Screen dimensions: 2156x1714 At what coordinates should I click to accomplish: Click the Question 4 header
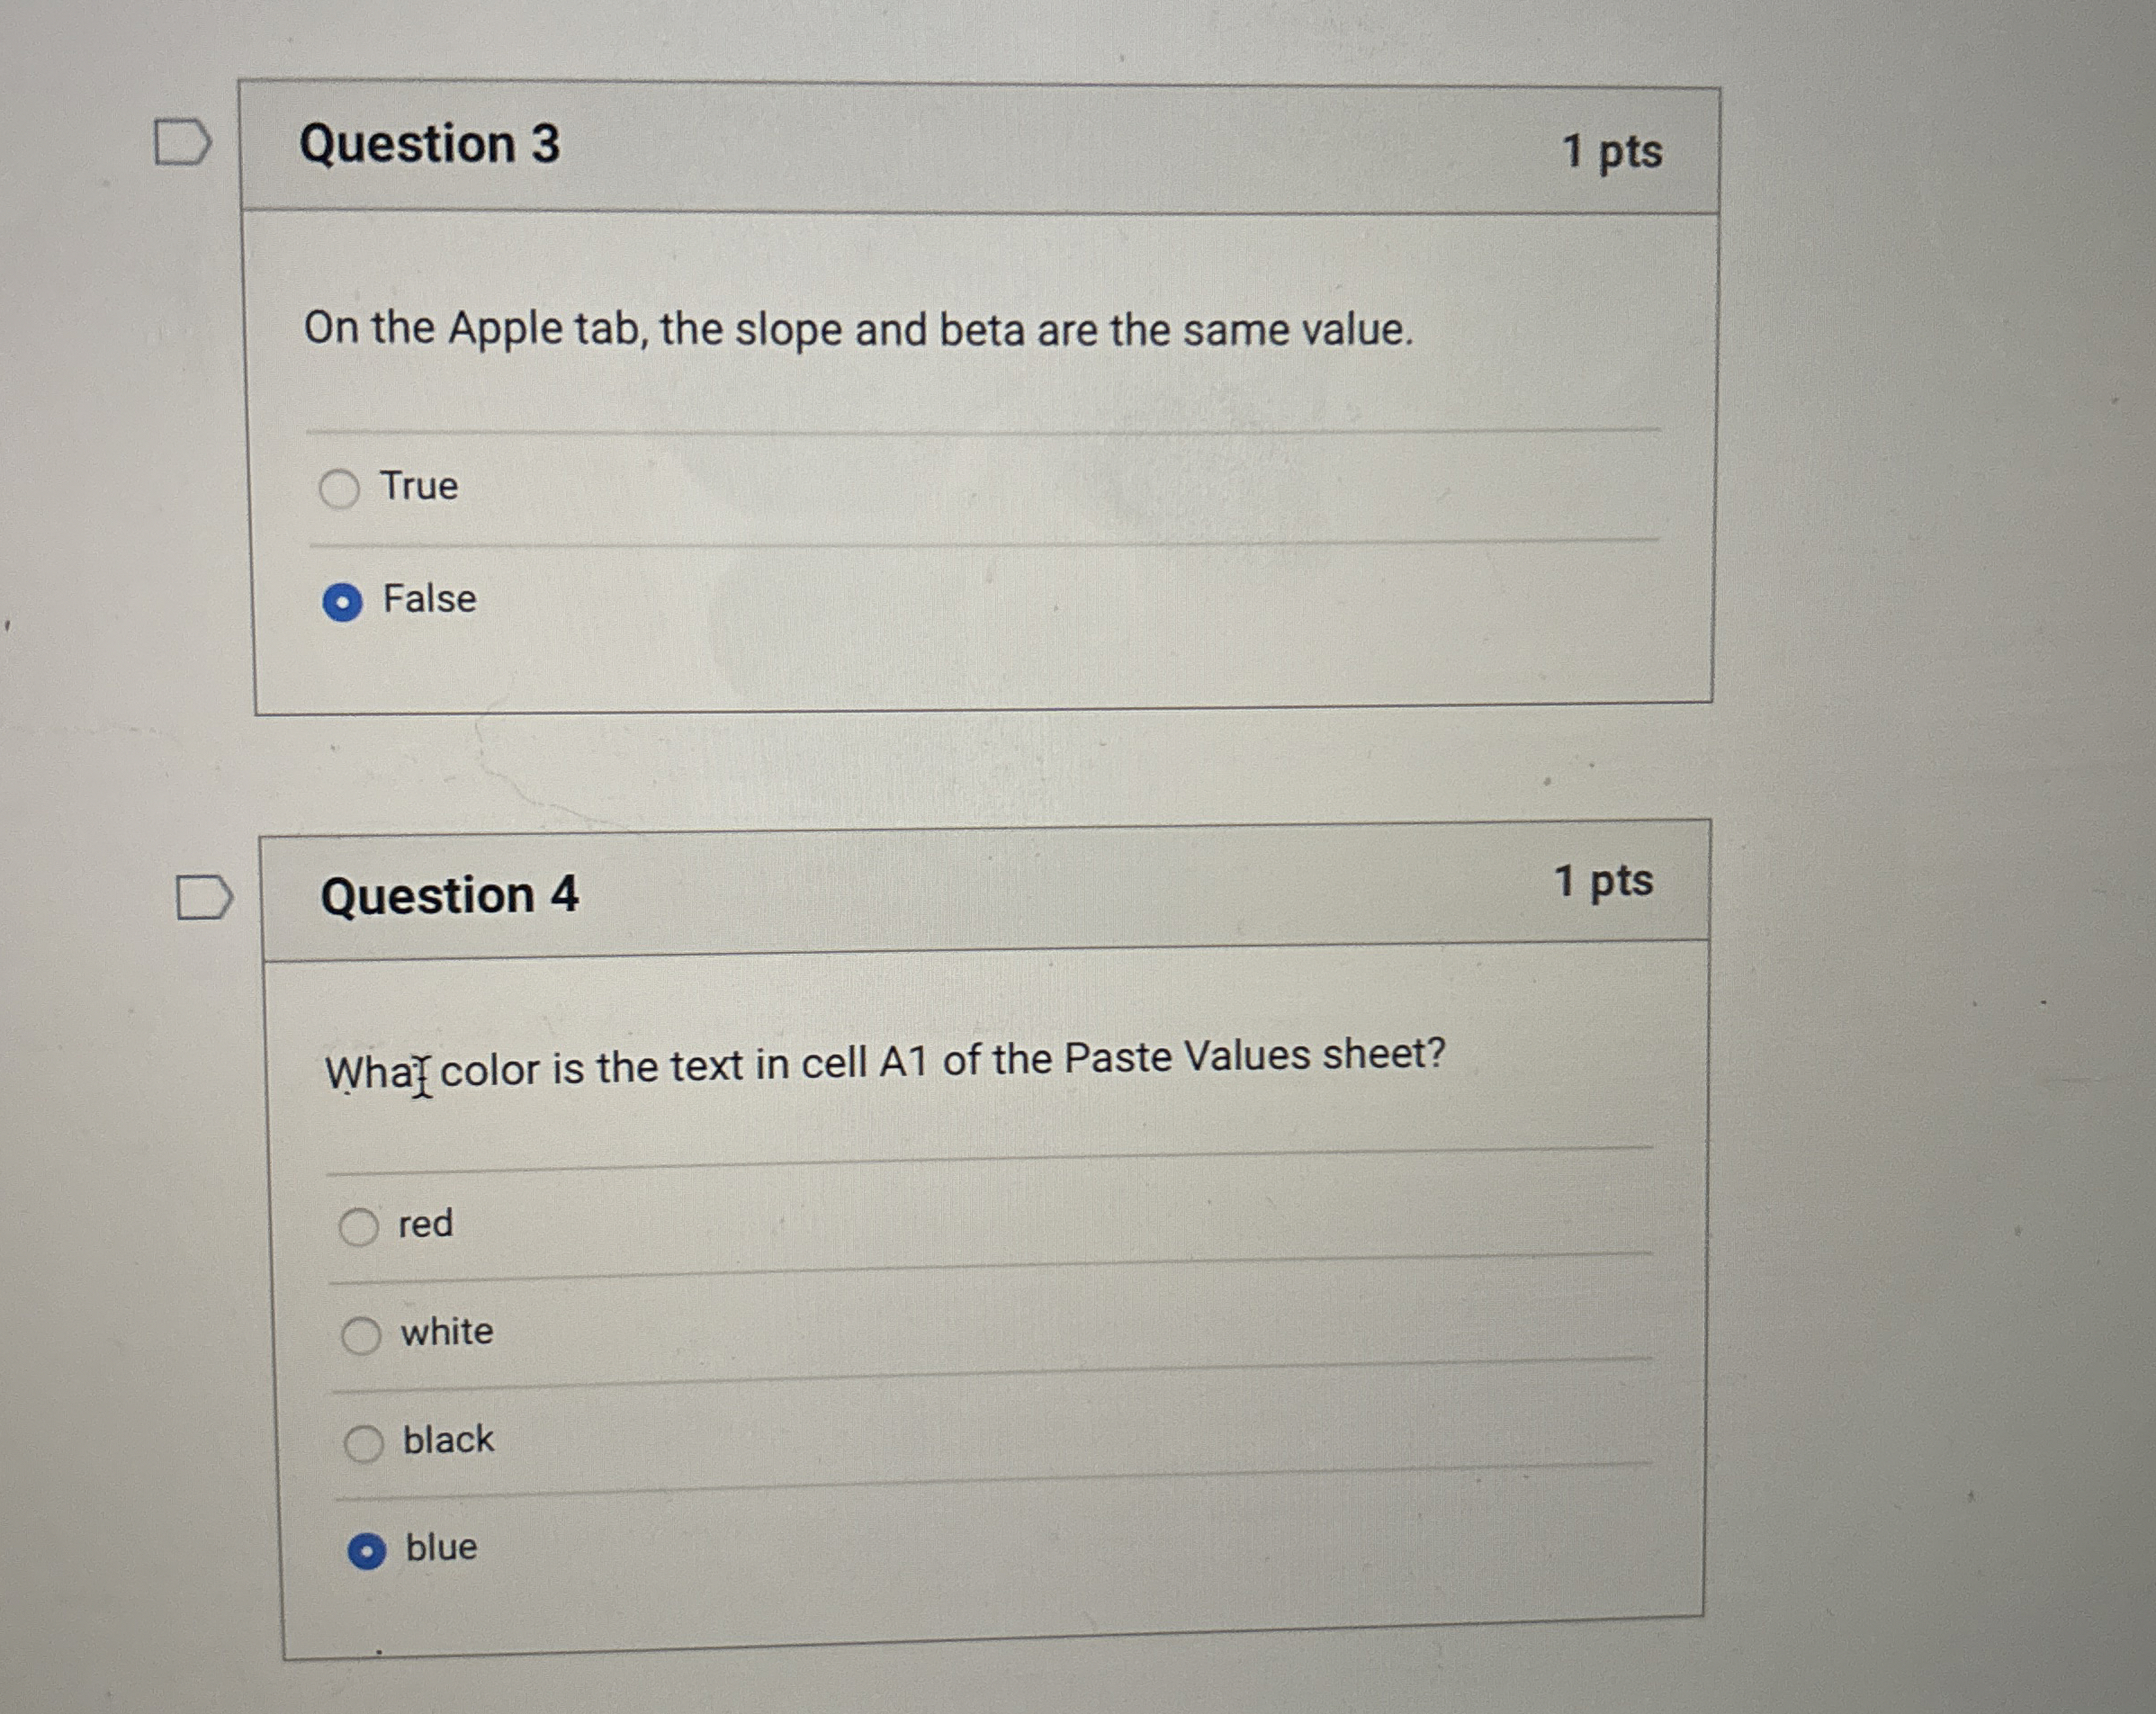click(x=452, y=898)
